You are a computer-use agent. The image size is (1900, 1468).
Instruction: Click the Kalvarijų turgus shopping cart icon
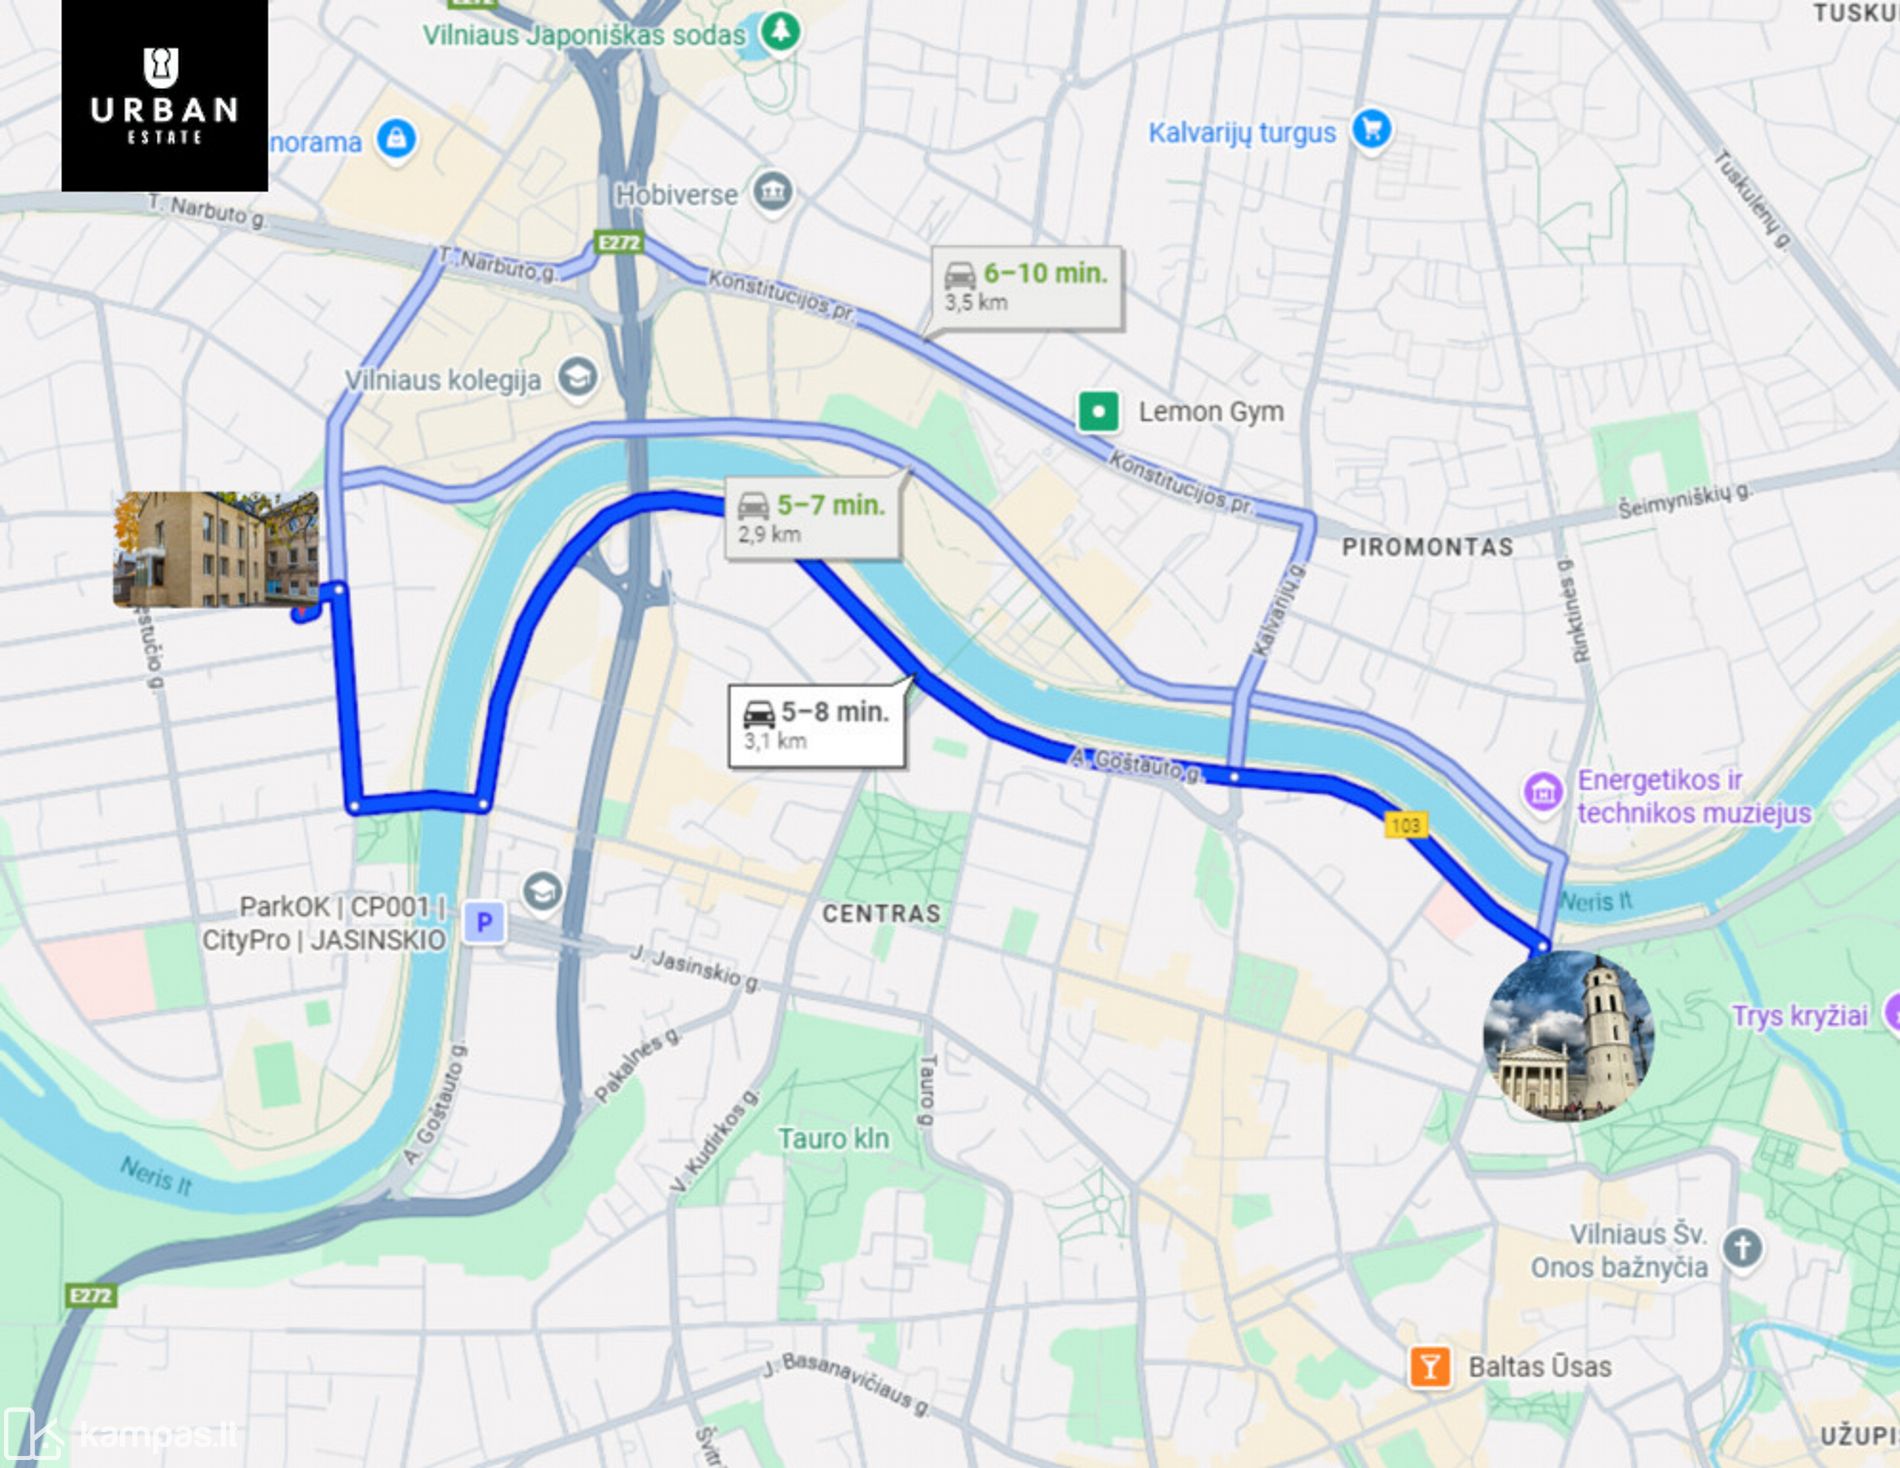pyautogui.click(x=1371, y=129)
